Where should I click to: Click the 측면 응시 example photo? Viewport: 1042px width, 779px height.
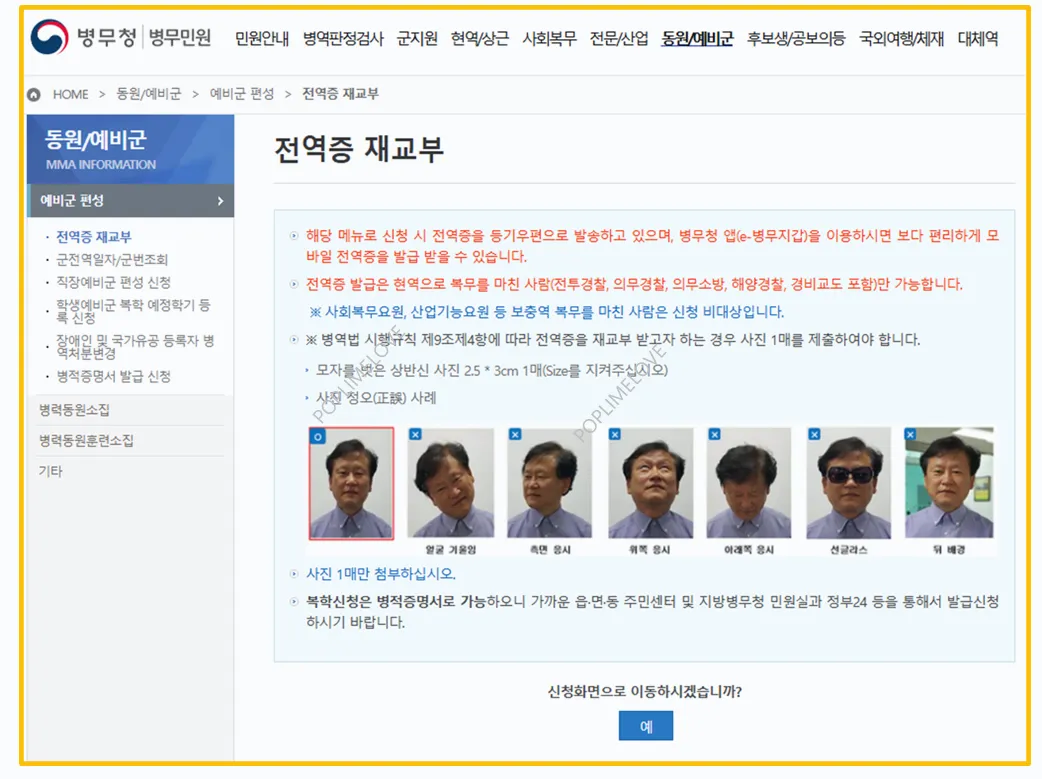(x=550, y=483)
